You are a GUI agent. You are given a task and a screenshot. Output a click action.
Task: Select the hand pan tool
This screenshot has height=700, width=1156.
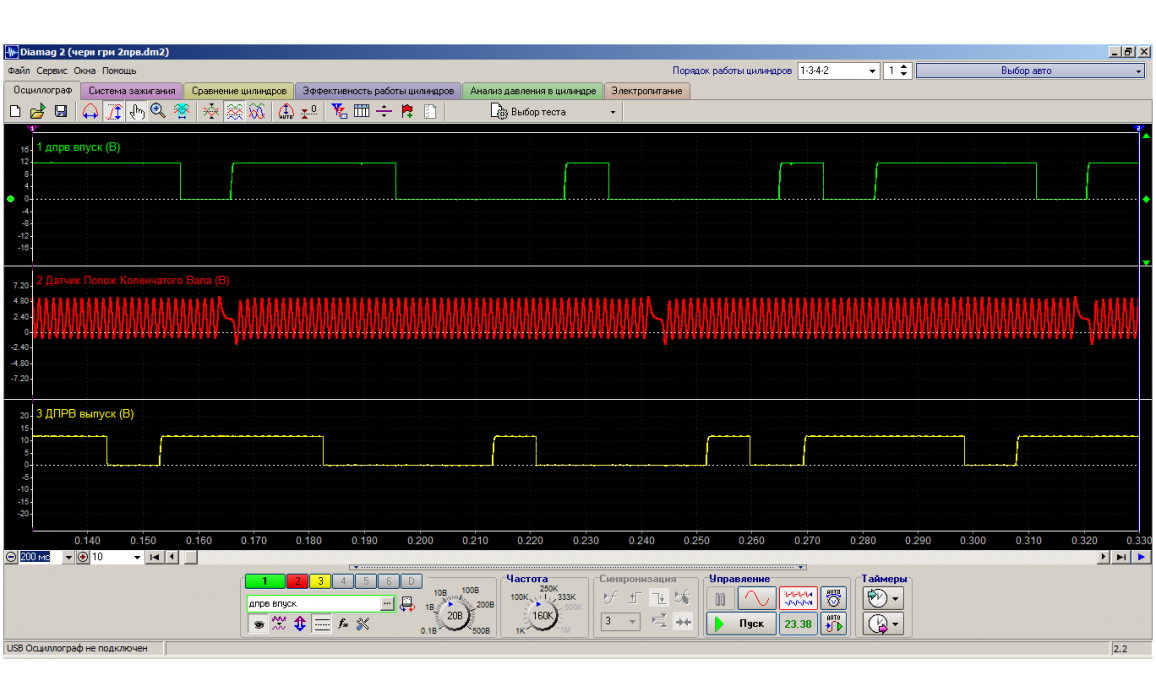(137, 111)
